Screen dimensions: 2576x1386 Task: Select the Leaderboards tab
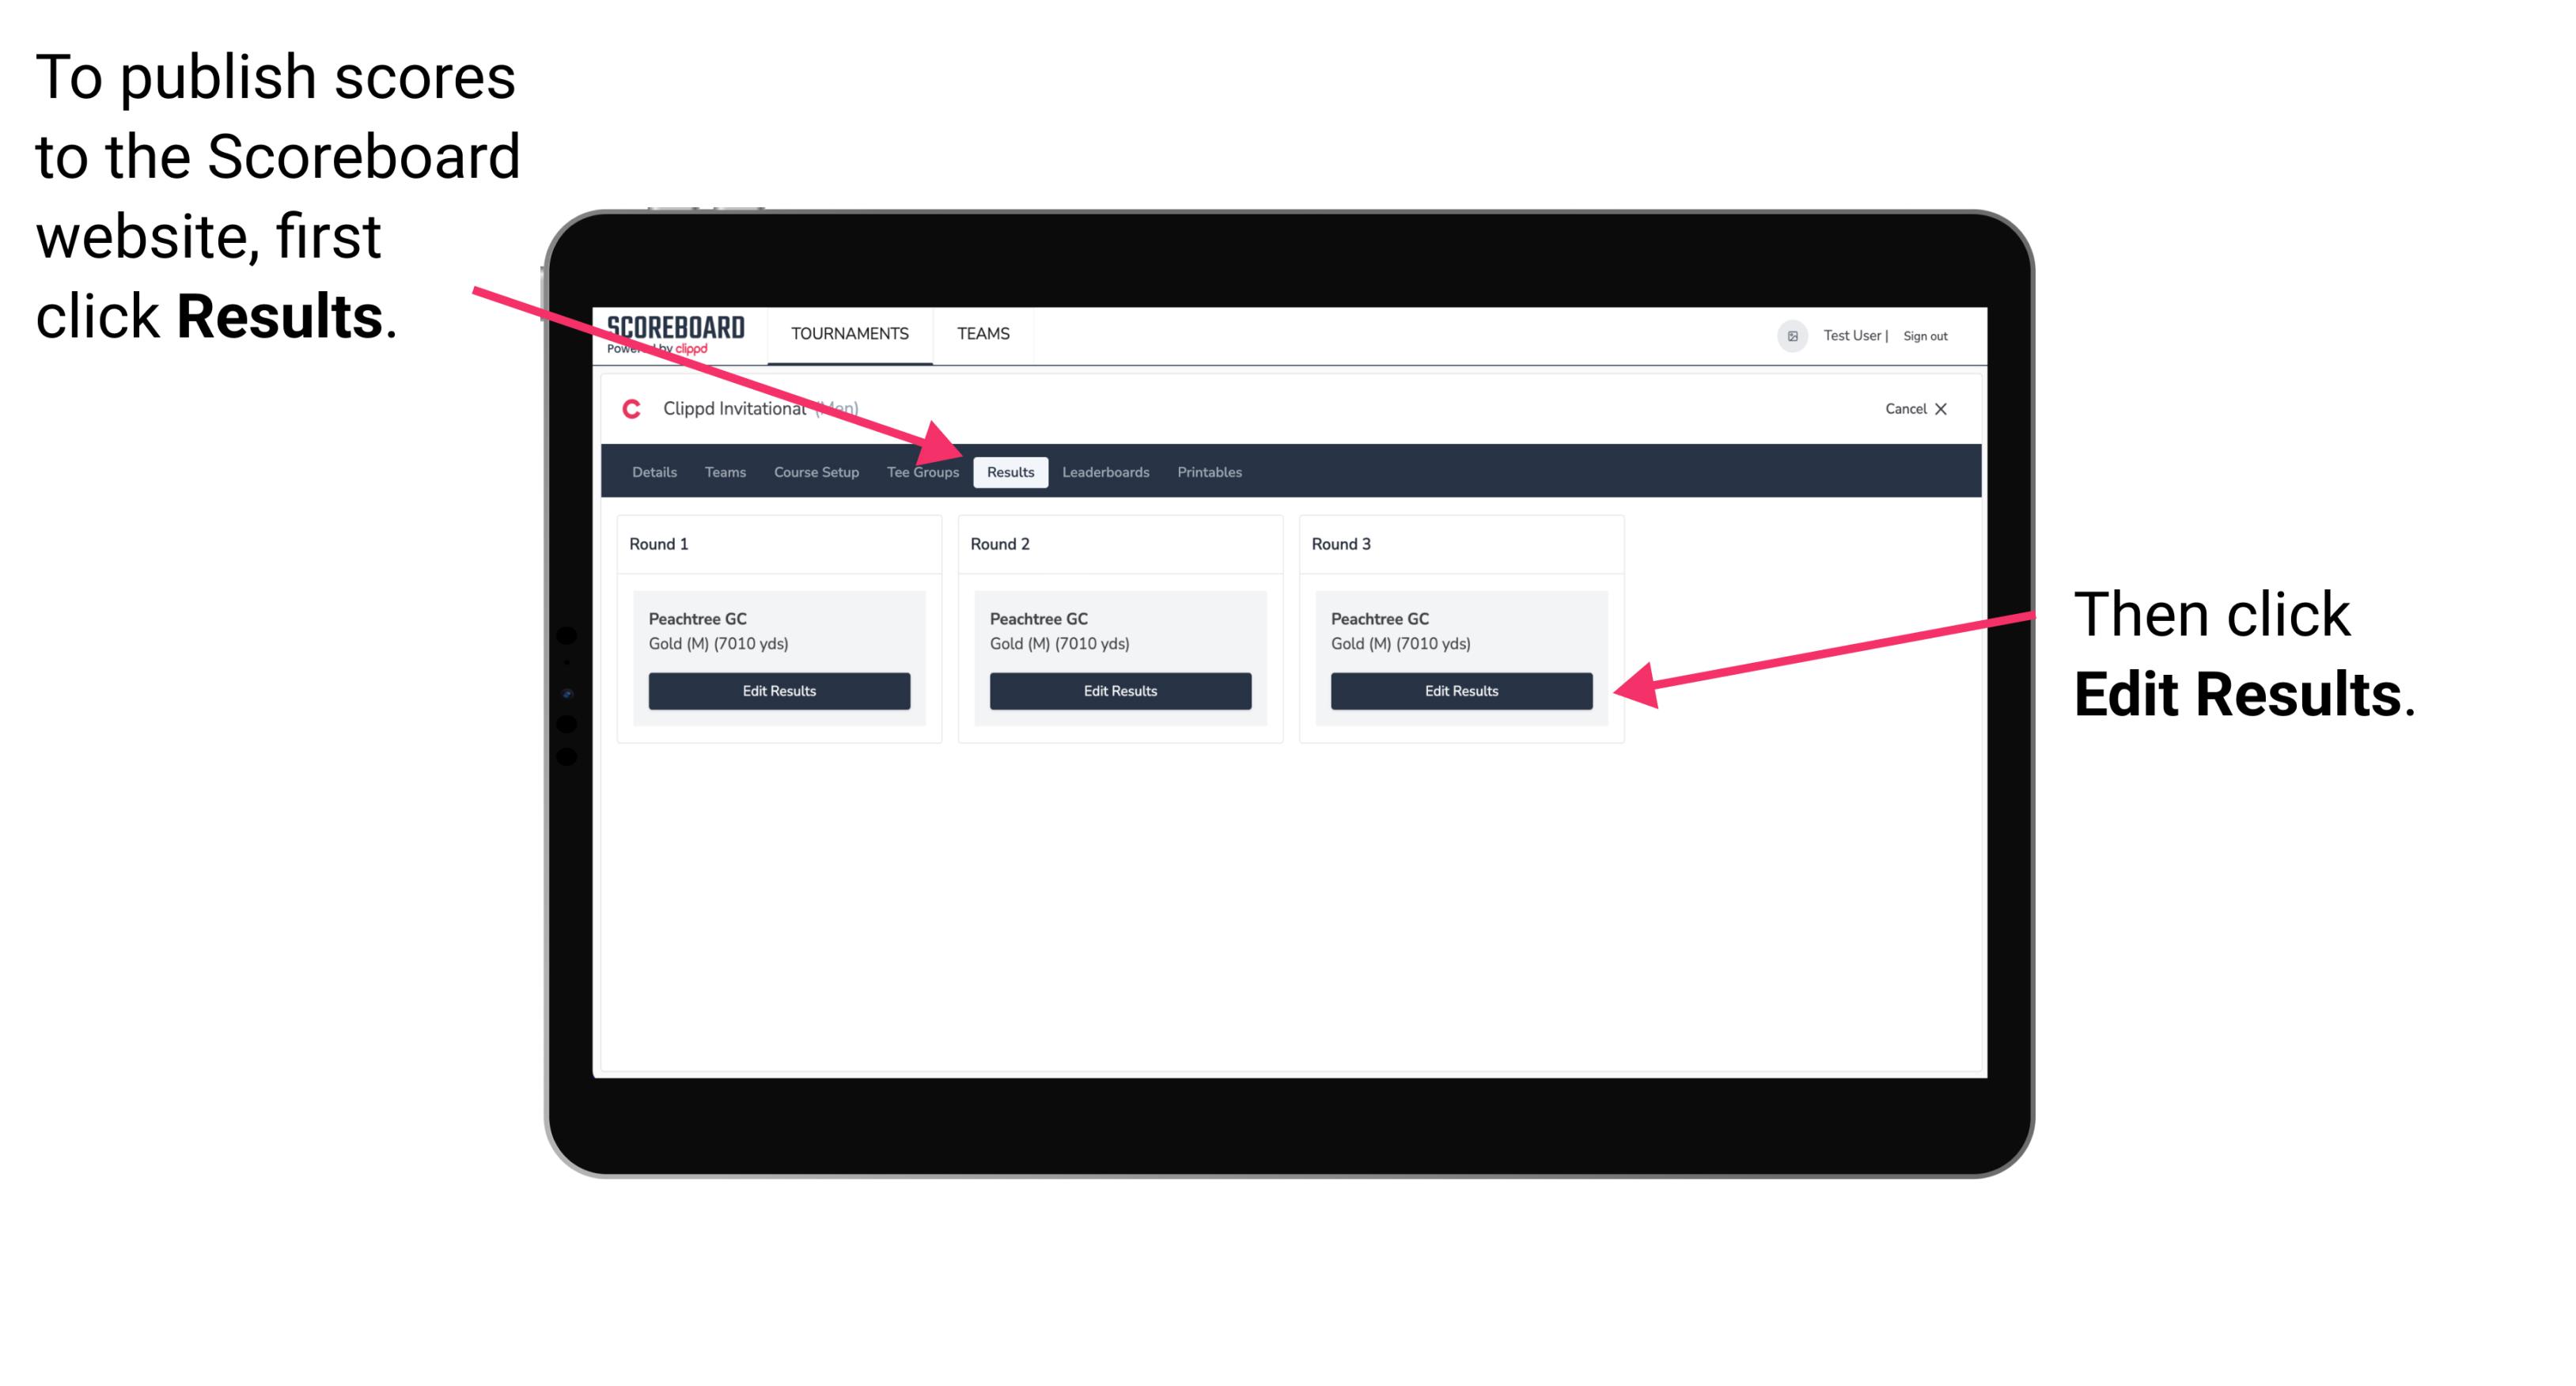point(1106,471)
